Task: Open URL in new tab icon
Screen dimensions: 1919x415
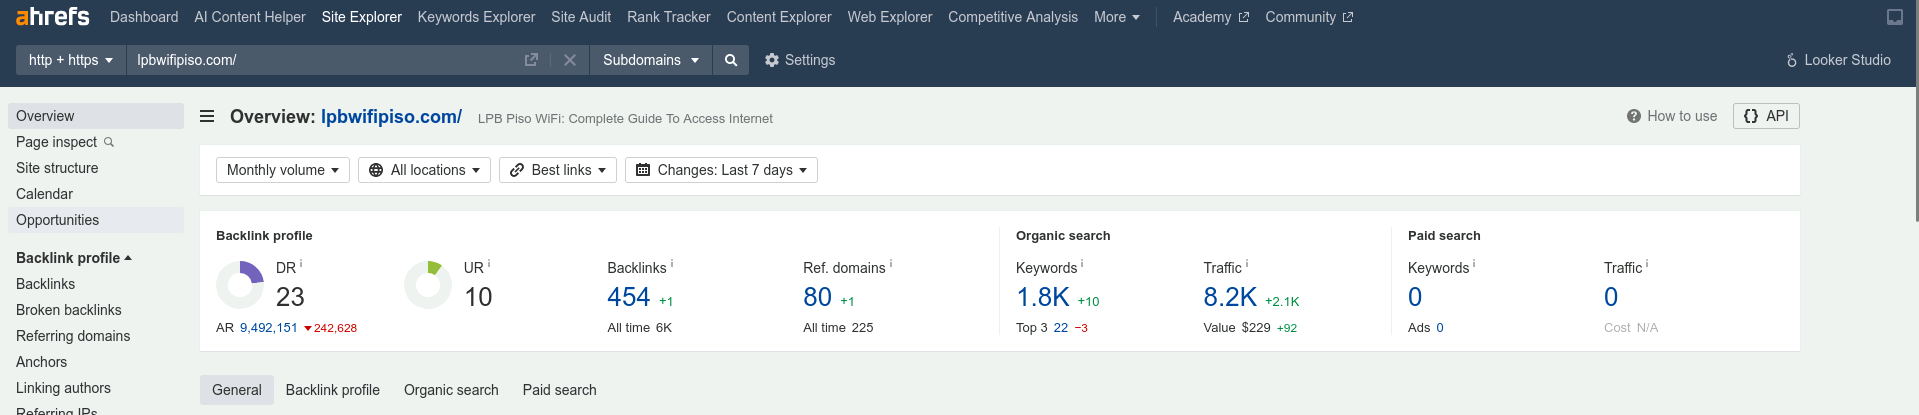Action: tap(531, 60)
